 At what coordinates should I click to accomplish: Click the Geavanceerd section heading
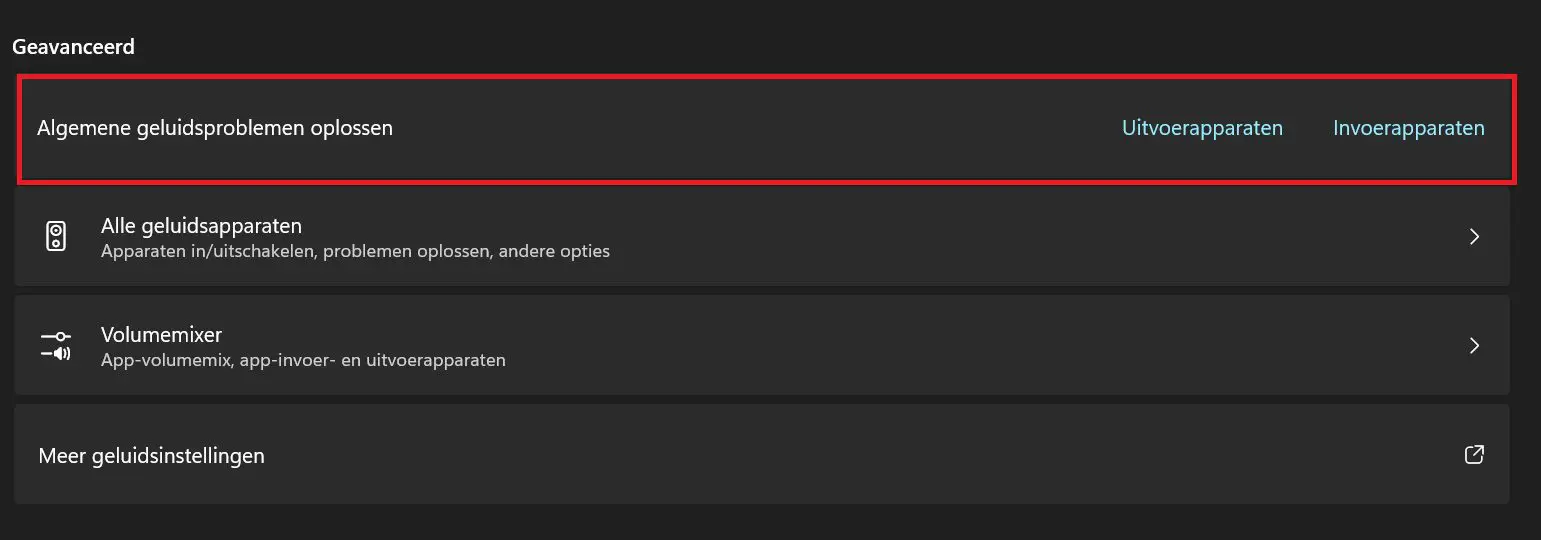[x=73, y=46]
